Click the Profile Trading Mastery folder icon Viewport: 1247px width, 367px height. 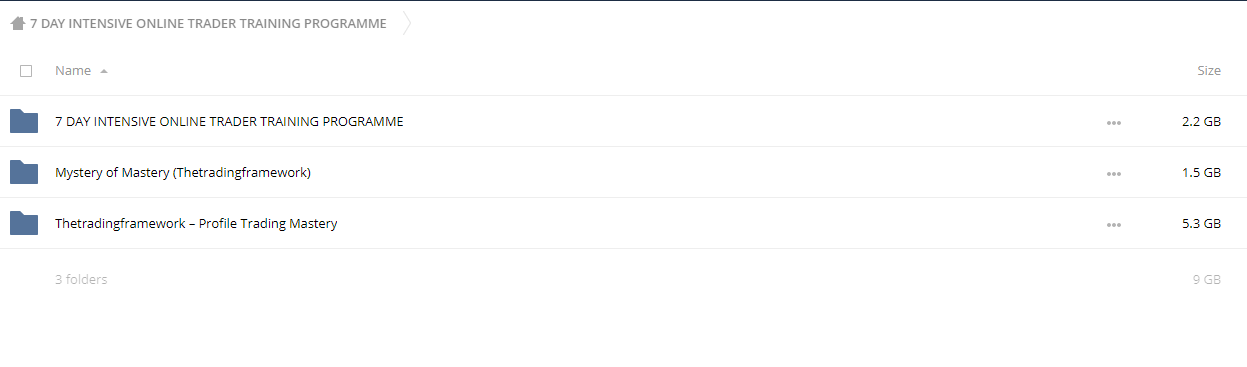(x=24, y=223)
